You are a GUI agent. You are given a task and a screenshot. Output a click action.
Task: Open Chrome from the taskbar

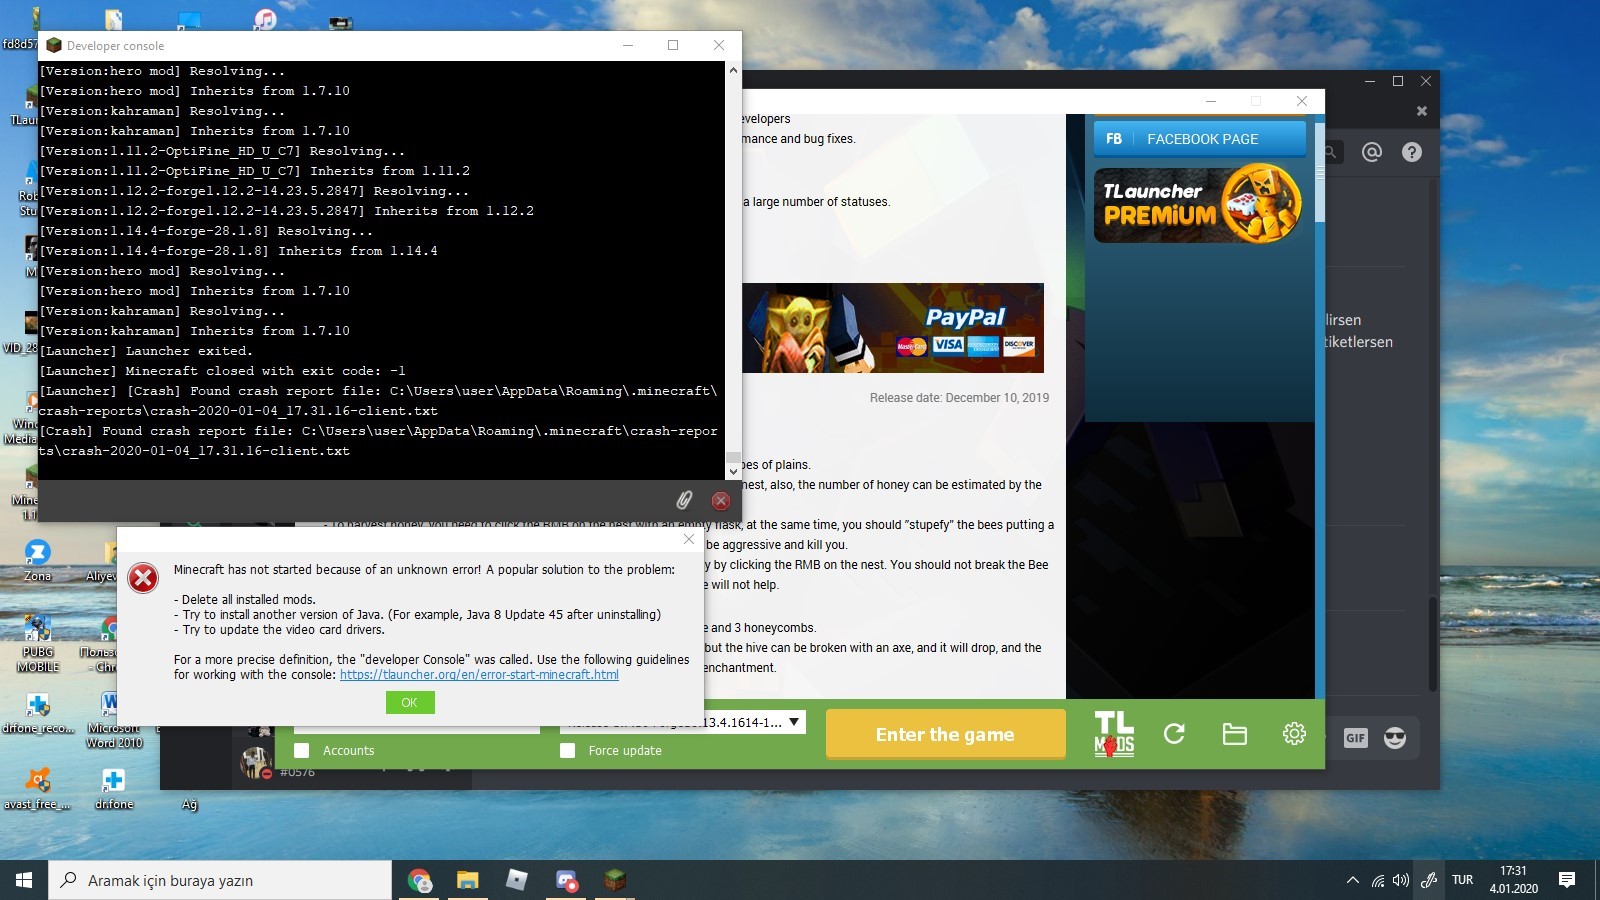420,880
